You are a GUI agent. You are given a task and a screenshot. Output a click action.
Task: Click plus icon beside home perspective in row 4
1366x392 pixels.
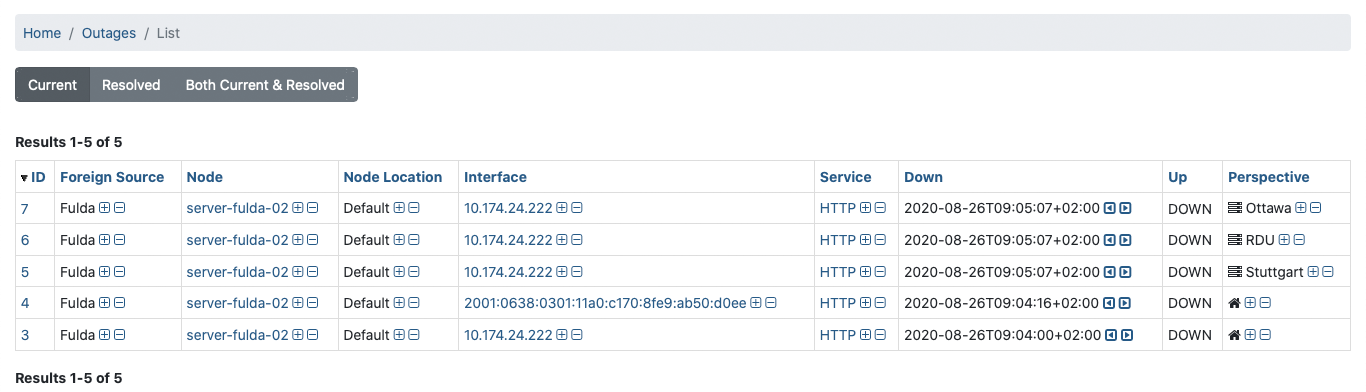[1251, 303]
